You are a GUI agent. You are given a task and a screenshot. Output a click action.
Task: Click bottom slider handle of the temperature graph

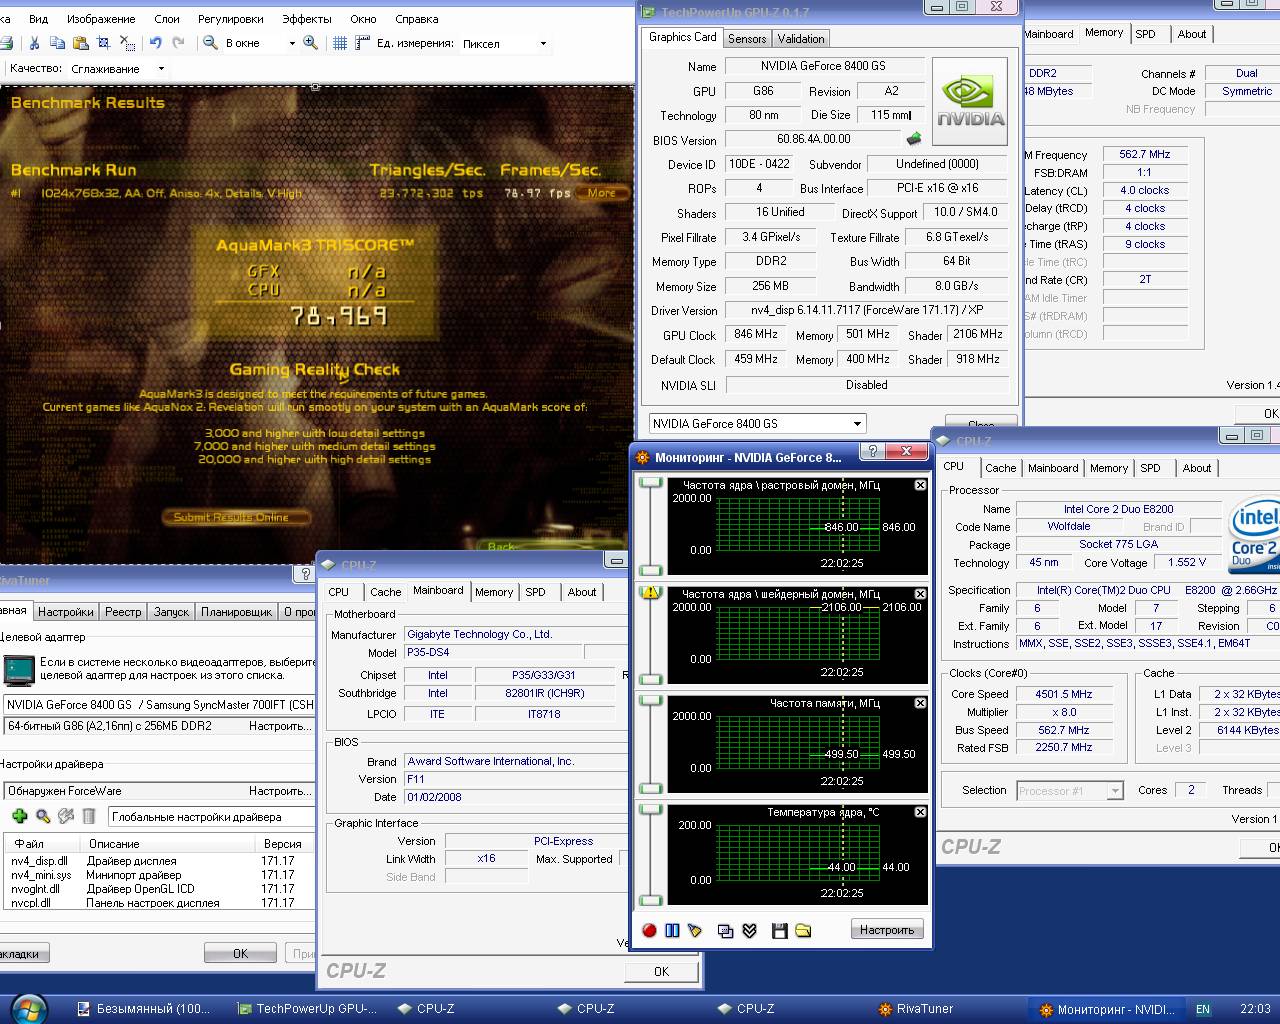(651, 900)
